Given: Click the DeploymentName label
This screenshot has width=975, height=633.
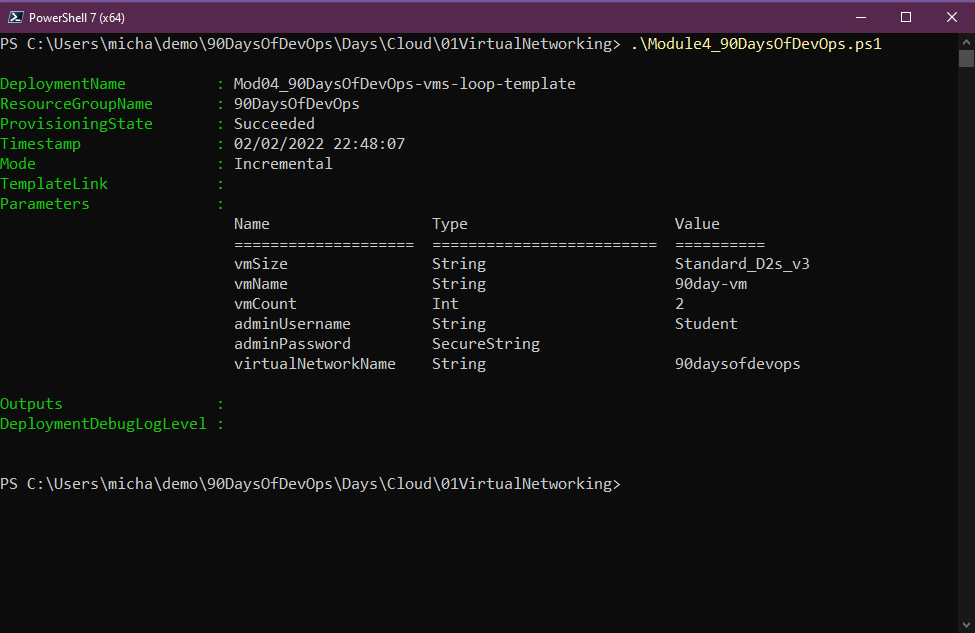Looking at the screenshot, I should click(x=63, y=84).
